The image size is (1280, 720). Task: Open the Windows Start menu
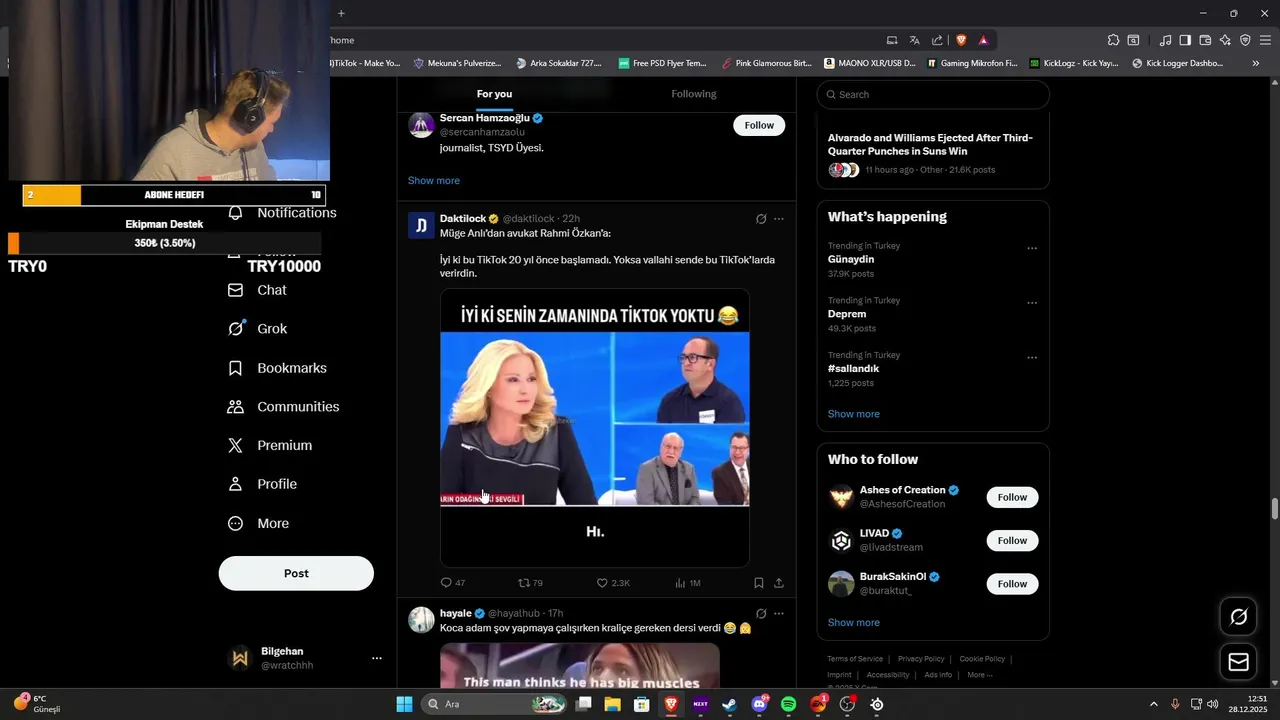404,704
